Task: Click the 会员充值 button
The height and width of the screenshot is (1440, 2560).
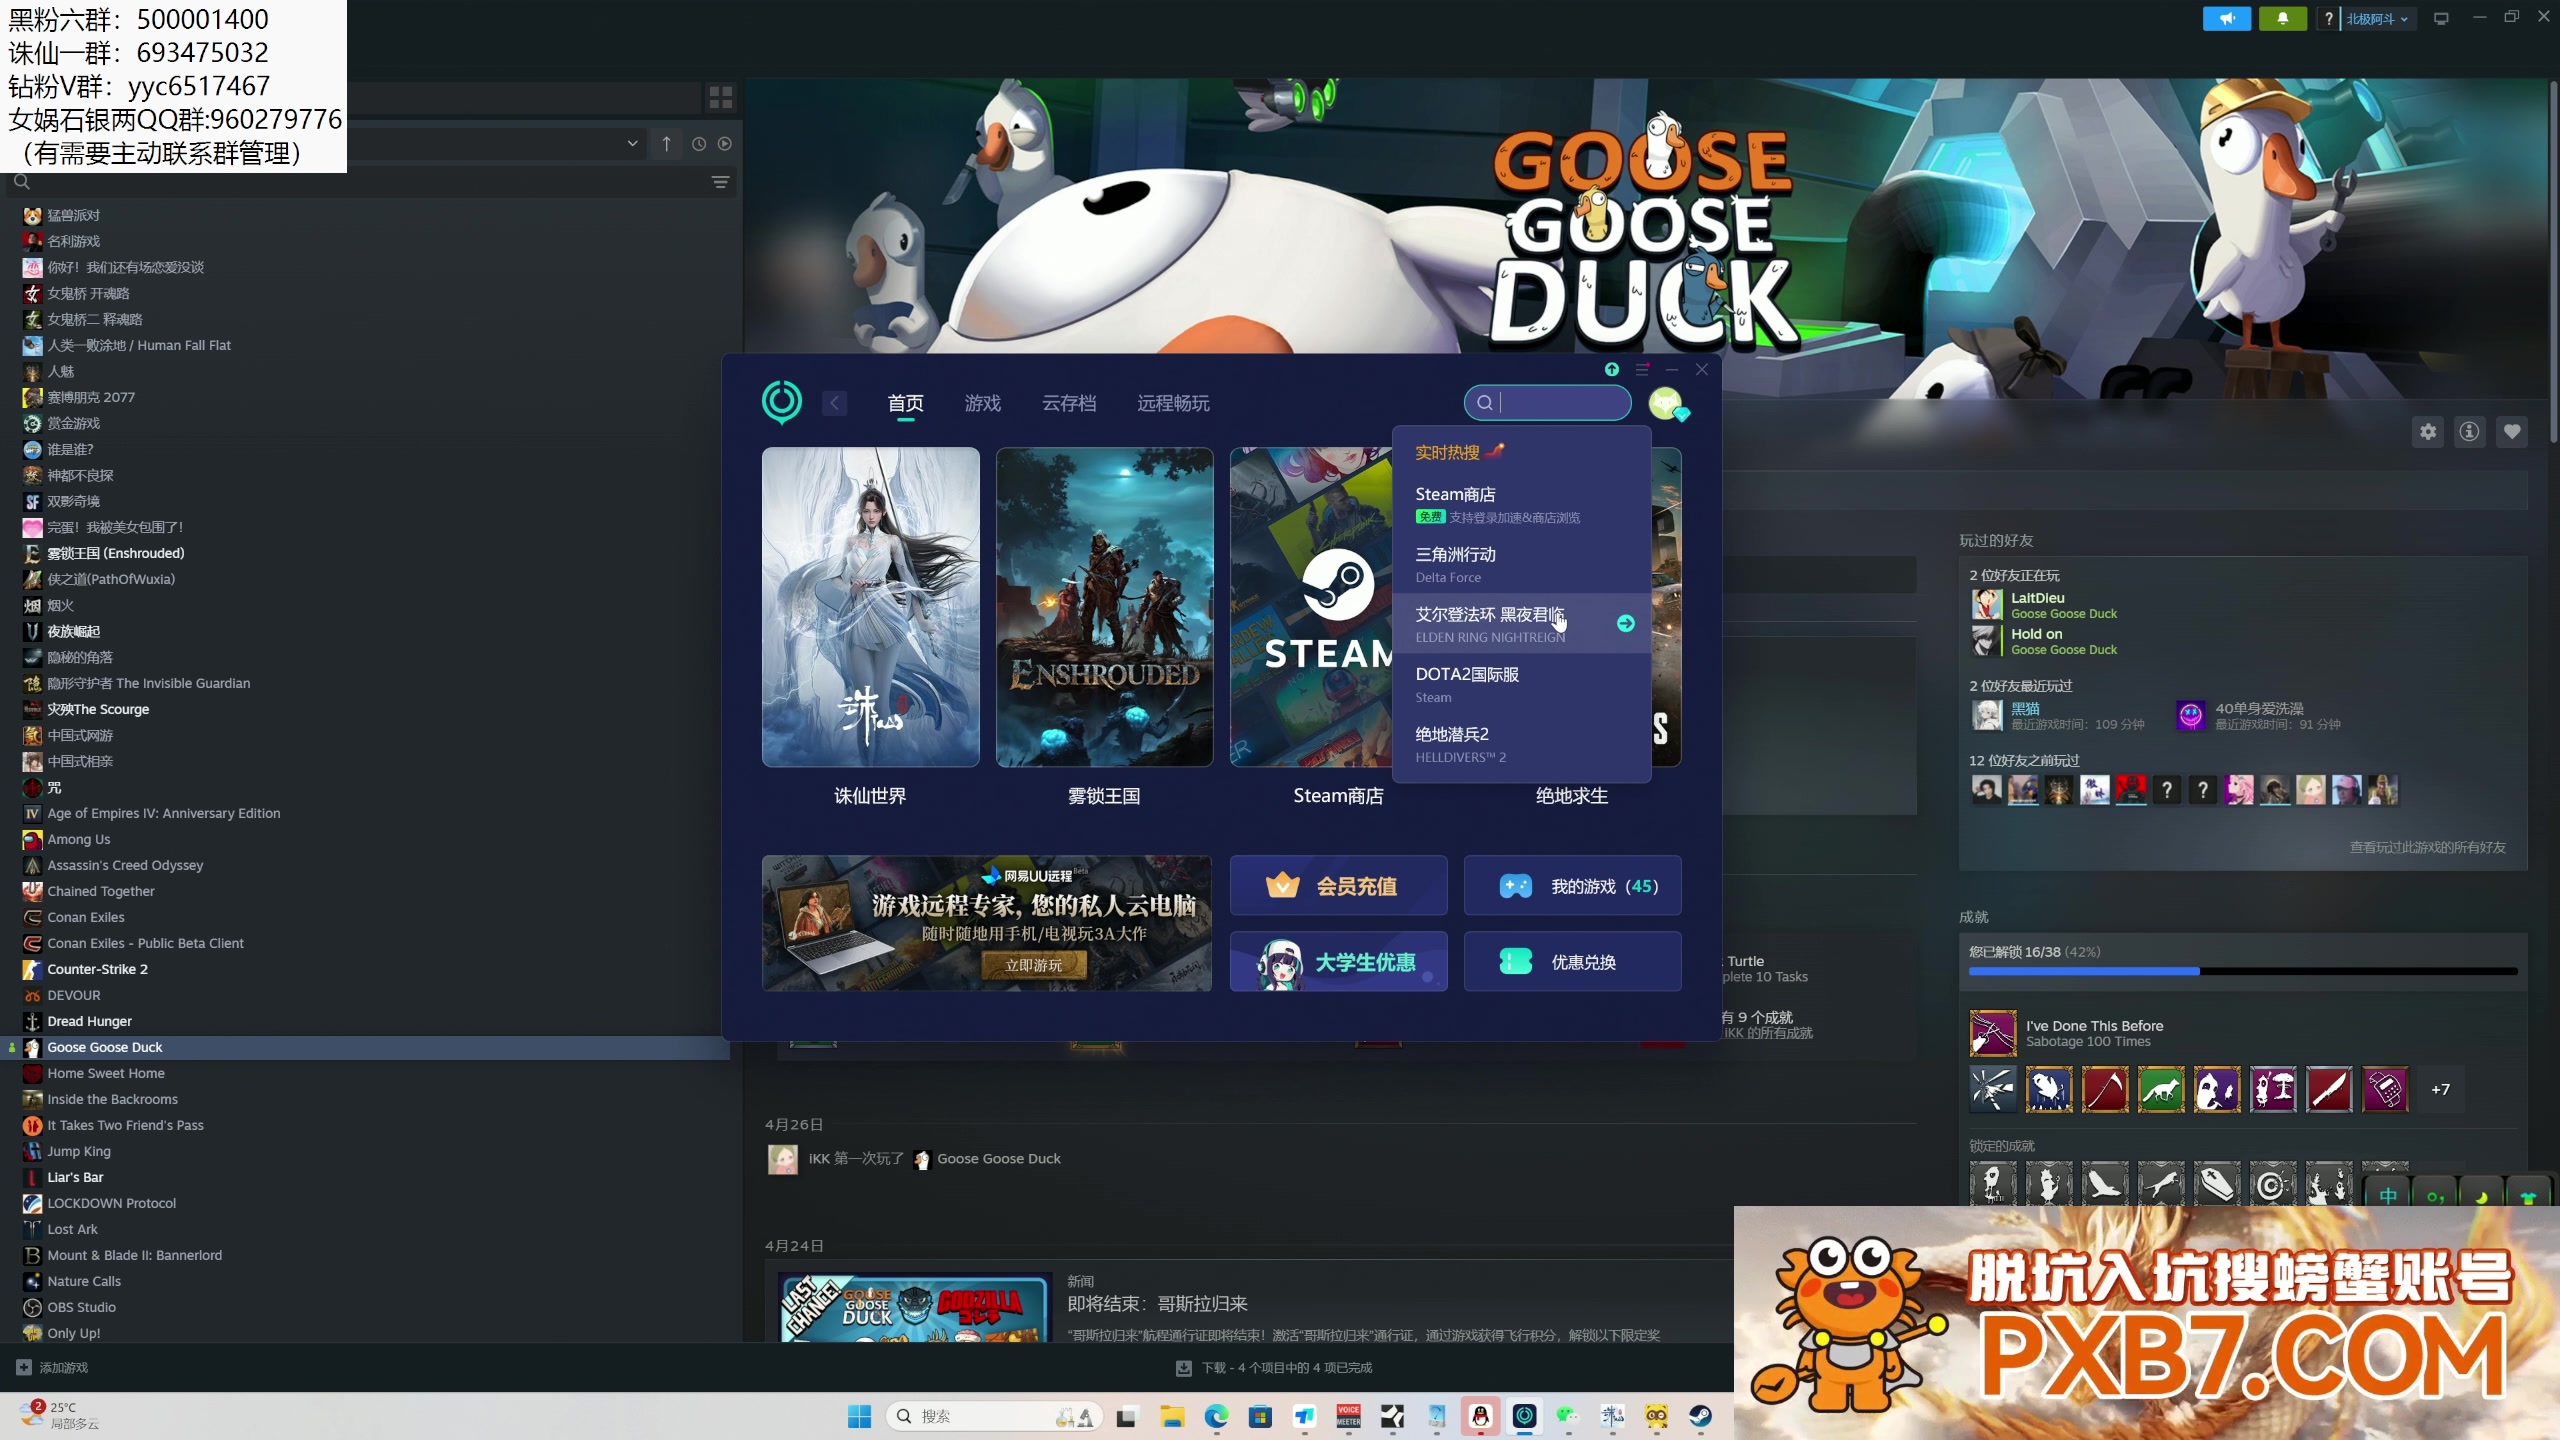Action: [x=1338, y=886]
